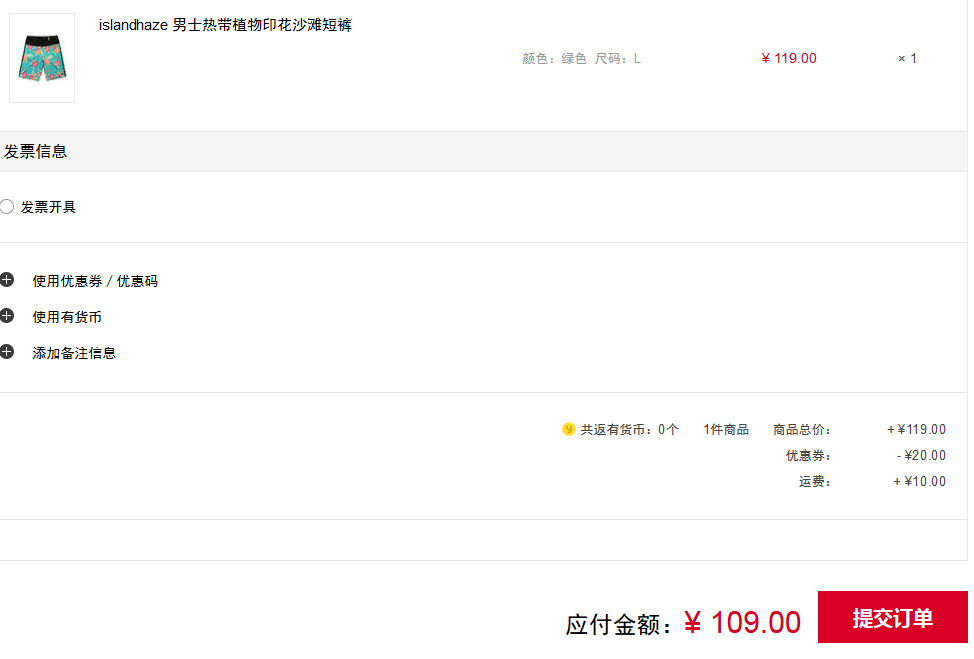Click the 运费 shipping fee +¥10.00
The height and width of the screenshot is (659, 974).
[x=919, y=481]
